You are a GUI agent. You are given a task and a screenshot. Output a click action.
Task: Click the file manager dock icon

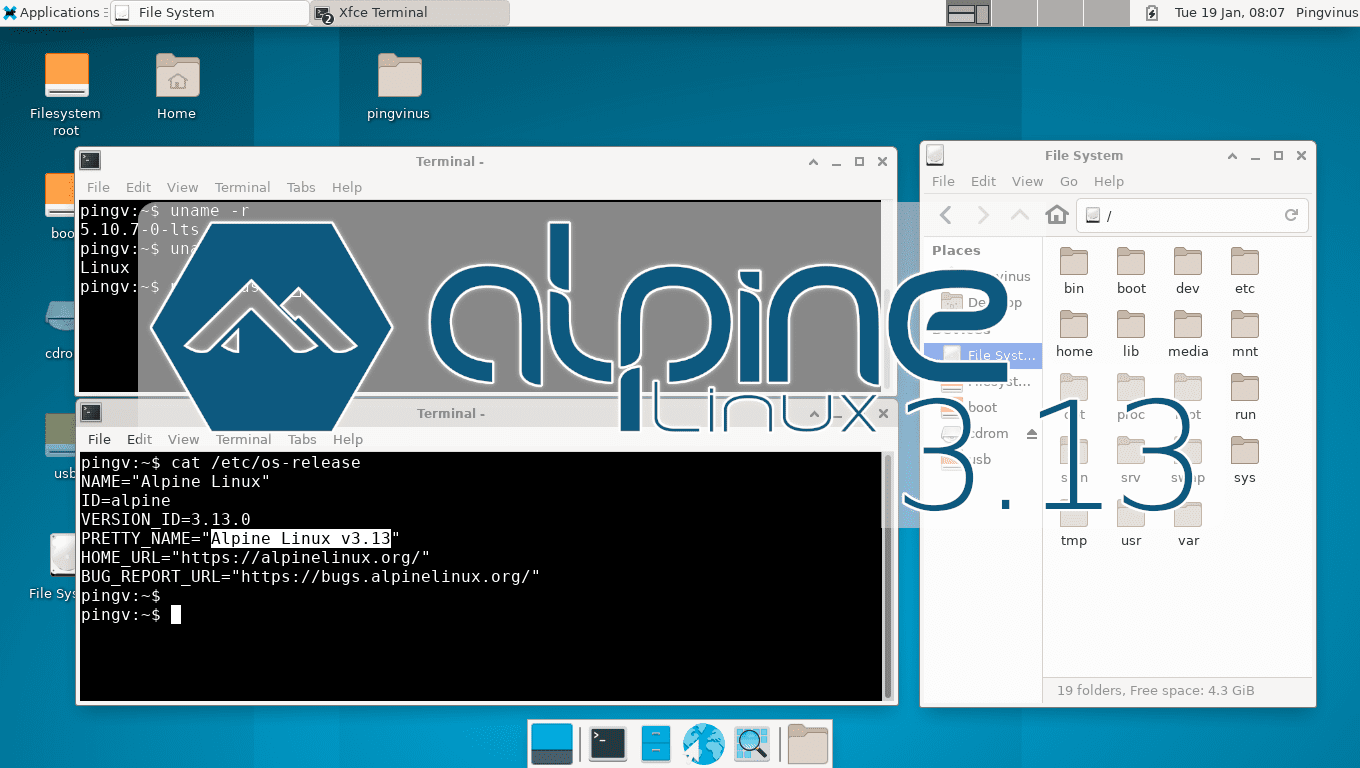pyautogui.click(x=655, y=743)
